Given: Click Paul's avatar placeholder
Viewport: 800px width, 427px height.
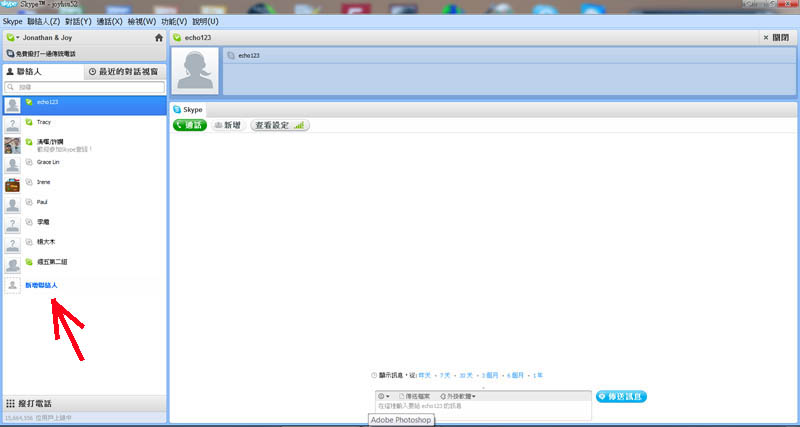Looking at the screenshot, I should click(12, 205).
